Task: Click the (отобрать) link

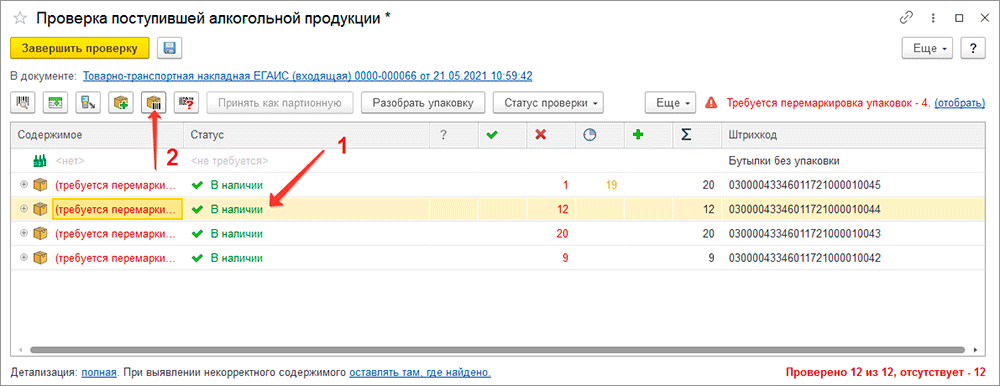Action: click(x=959, y=102)
